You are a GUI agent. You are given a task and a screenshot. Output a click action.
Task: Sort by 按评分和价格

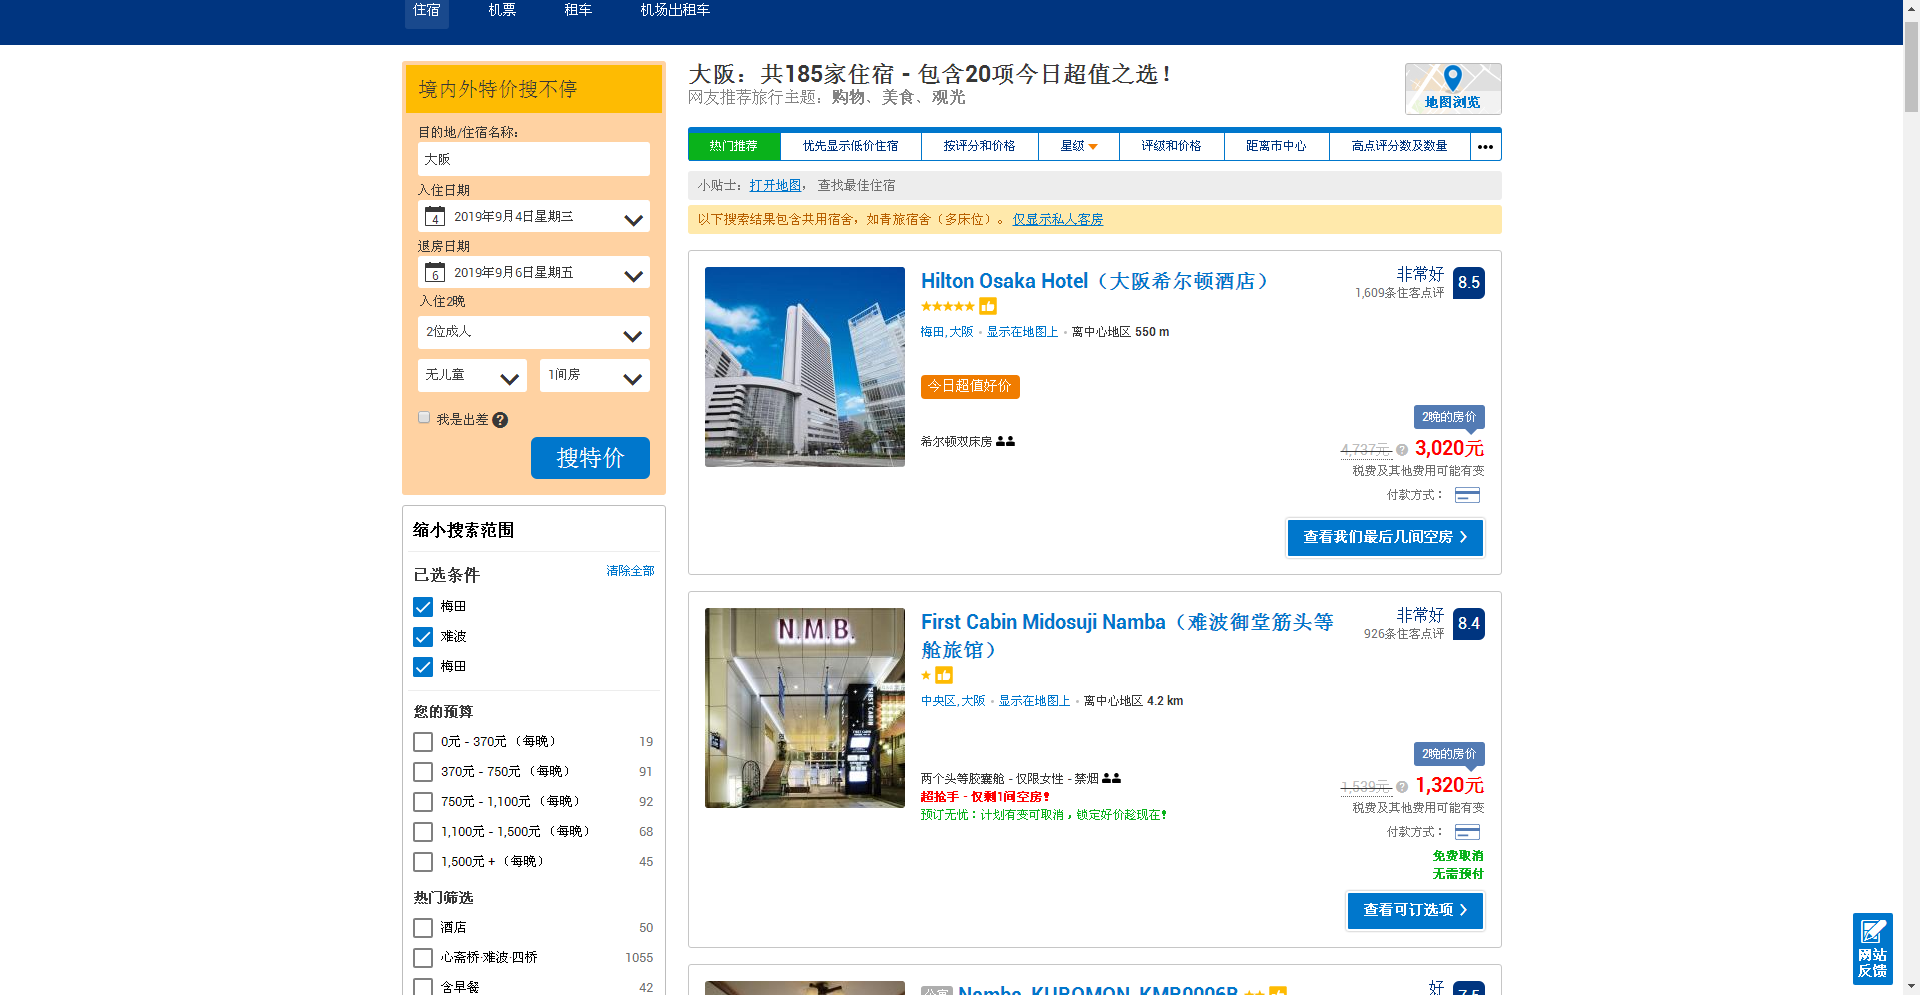[x=980, y=146]
